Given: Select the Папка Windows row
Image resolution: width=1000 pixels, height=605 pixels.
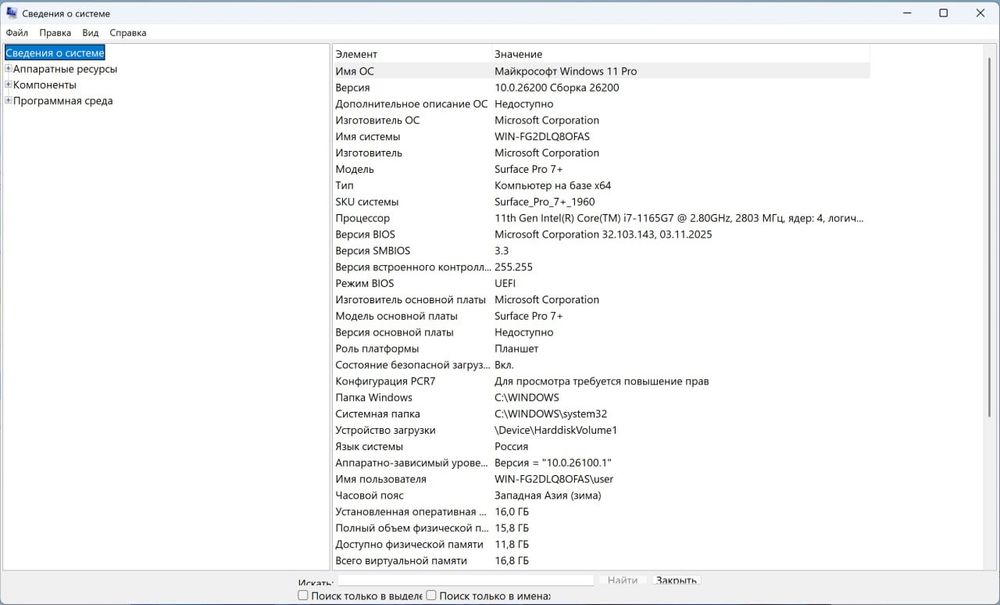Looking at the screenshot, I should pos(601,398).
